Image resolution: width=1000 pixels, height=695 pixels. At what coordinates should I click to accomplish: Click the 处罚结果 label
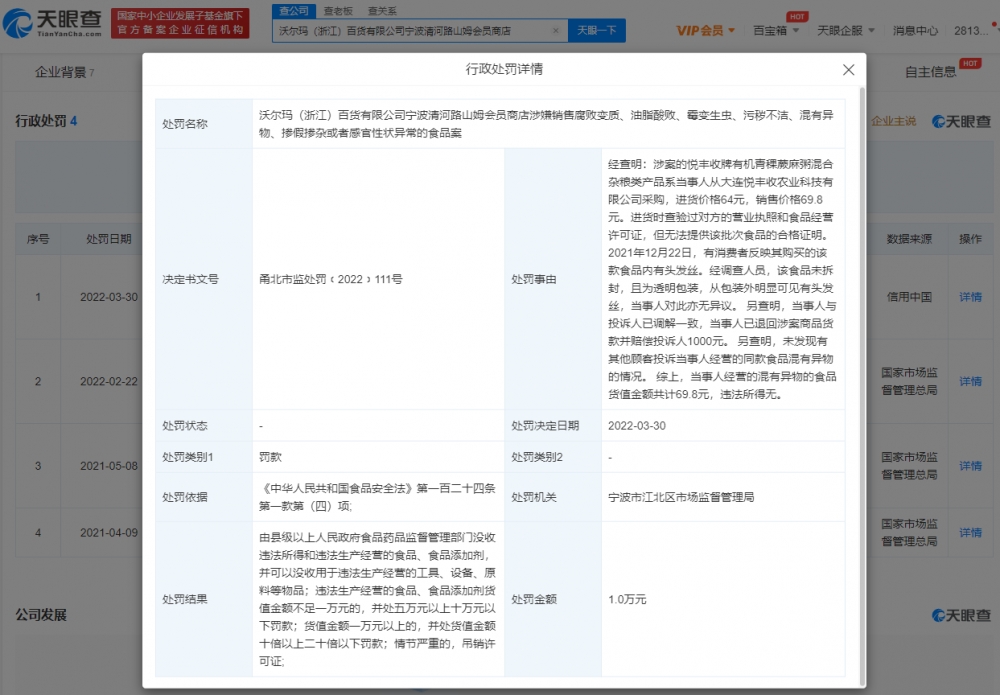coord(185,599)
